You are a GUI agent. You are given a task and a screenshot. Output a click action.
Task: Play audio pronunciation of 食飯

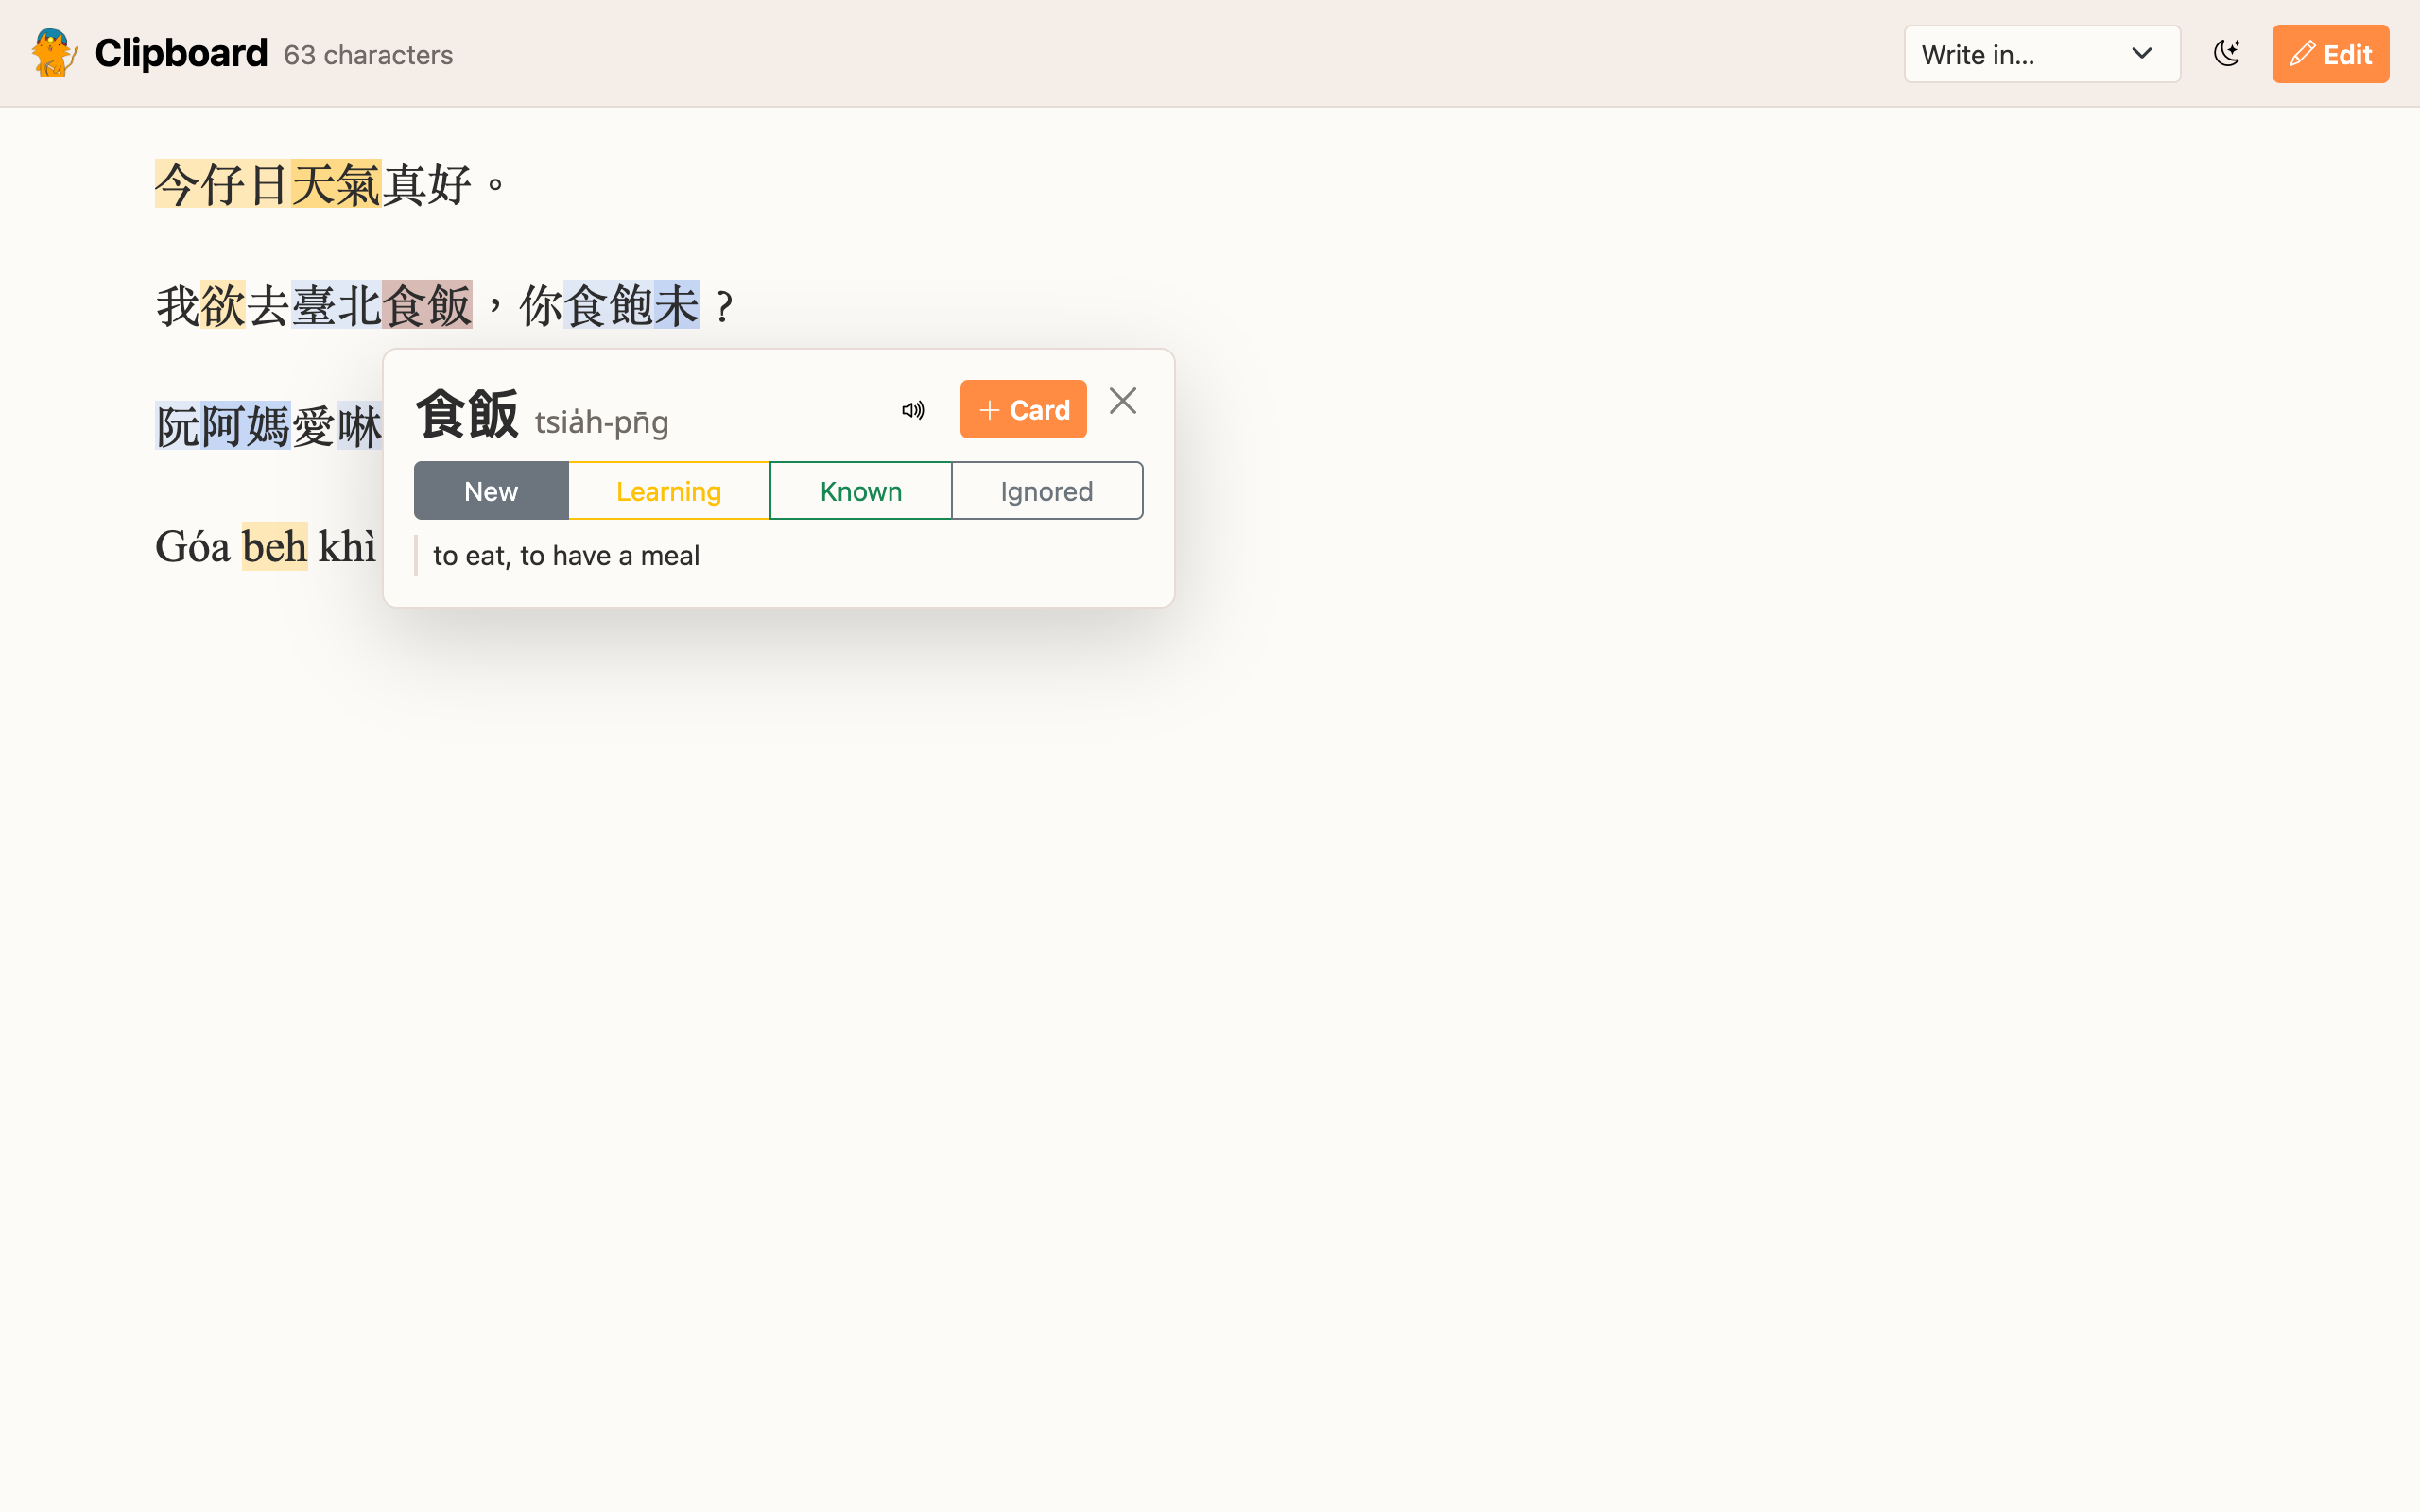click(x=913, y=410)
